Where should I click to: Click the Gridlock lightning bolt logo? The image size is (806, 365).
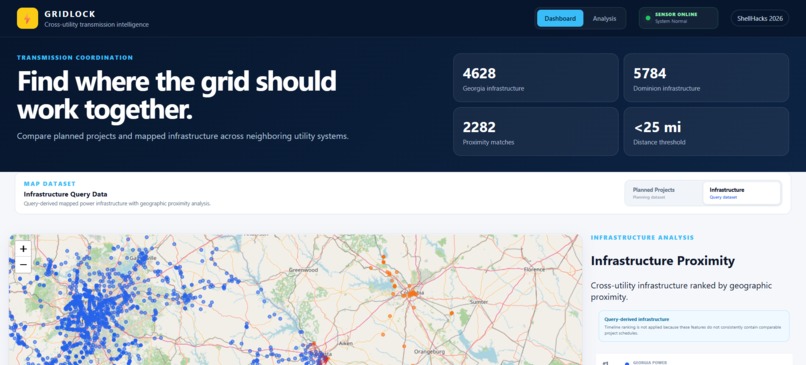(x=27, y=18)
